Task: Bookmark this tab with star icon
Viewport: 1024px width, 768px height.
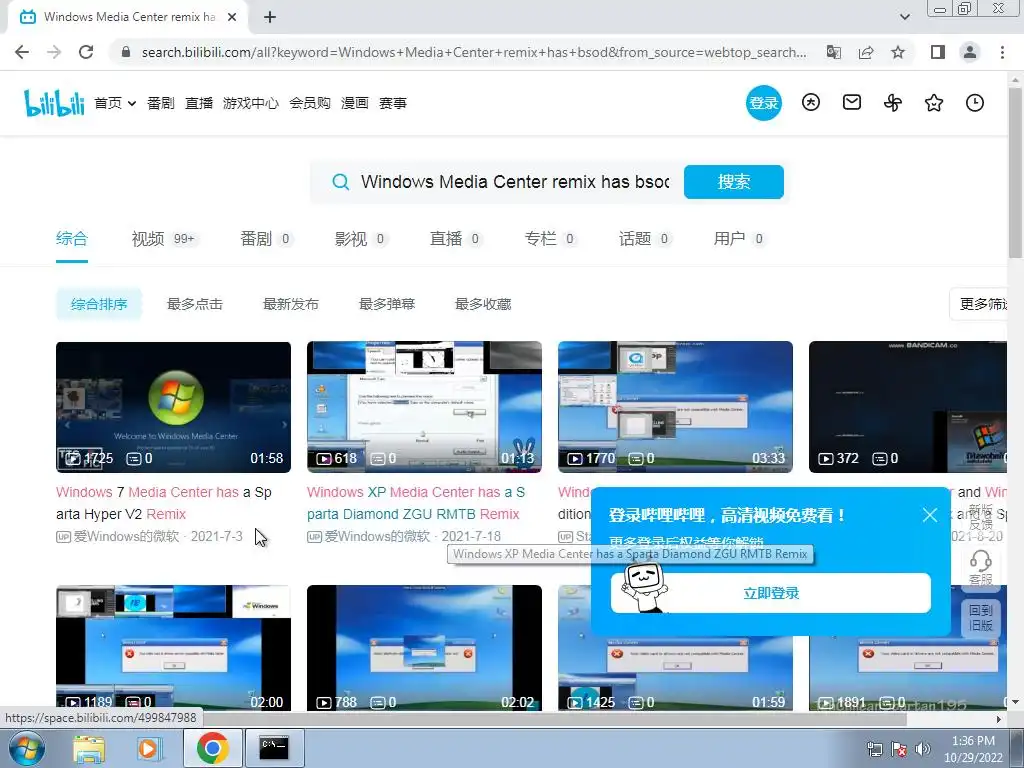Action: point(898,52)
